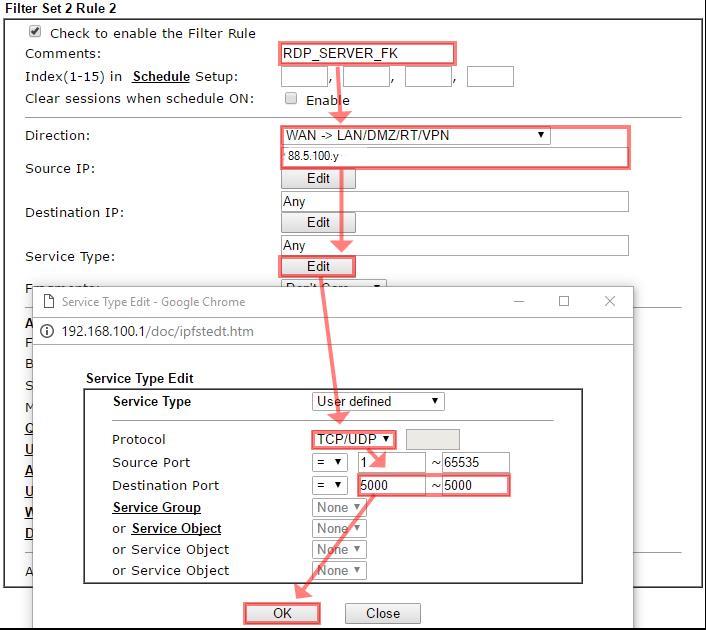Click Edit button under Service Type
Image resolution: width=706 pixels, height=630 pixels.
click(318, 266)
